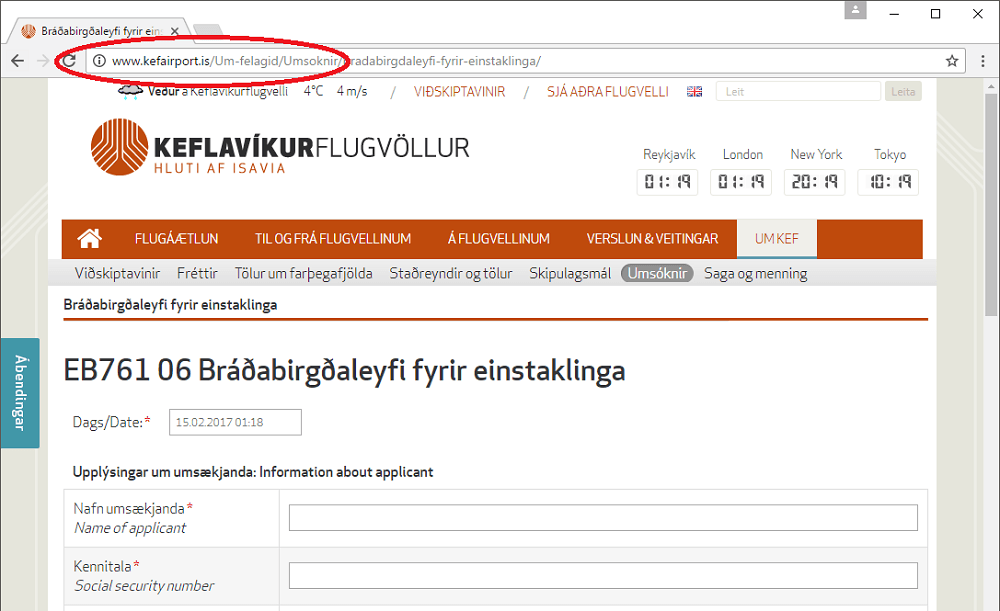Image resolution: width=1000 pixels, height=611 pixels.
Task: Switch language with the UK flag icon
Action: click(x=694, y=91)
